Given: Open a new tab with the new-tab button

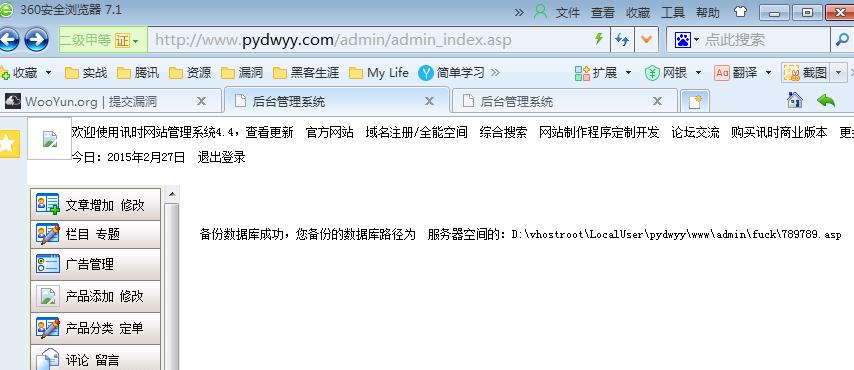Looking at the screenshot, I should pos(696,101).
